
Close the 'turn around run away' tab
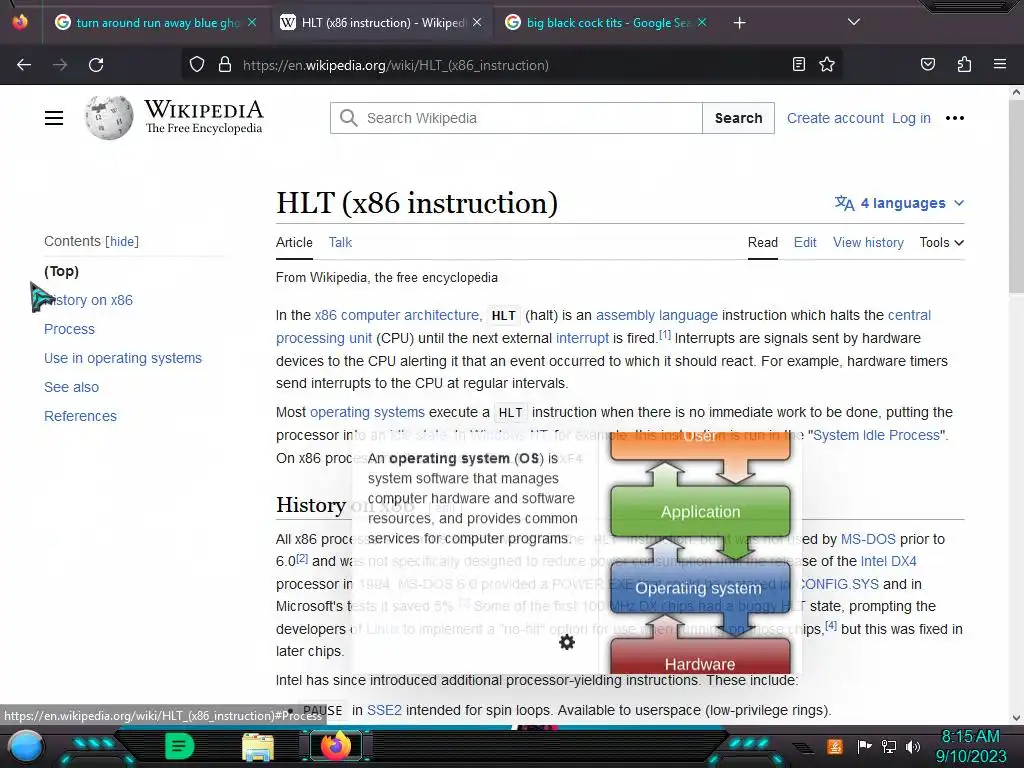tap(252, 22)
